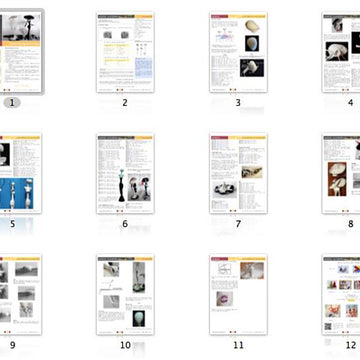
Task: Select page 9 thumbnail
Action: (20, 295)
